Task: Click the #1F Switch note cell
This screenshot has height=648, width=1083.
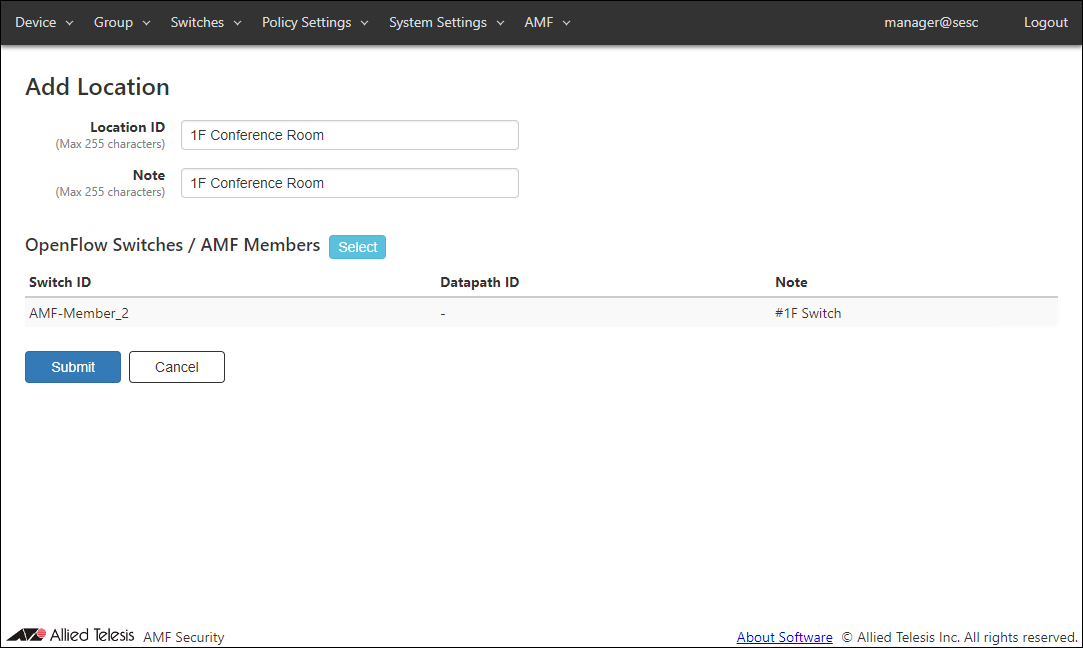Action: coord(808,313)
